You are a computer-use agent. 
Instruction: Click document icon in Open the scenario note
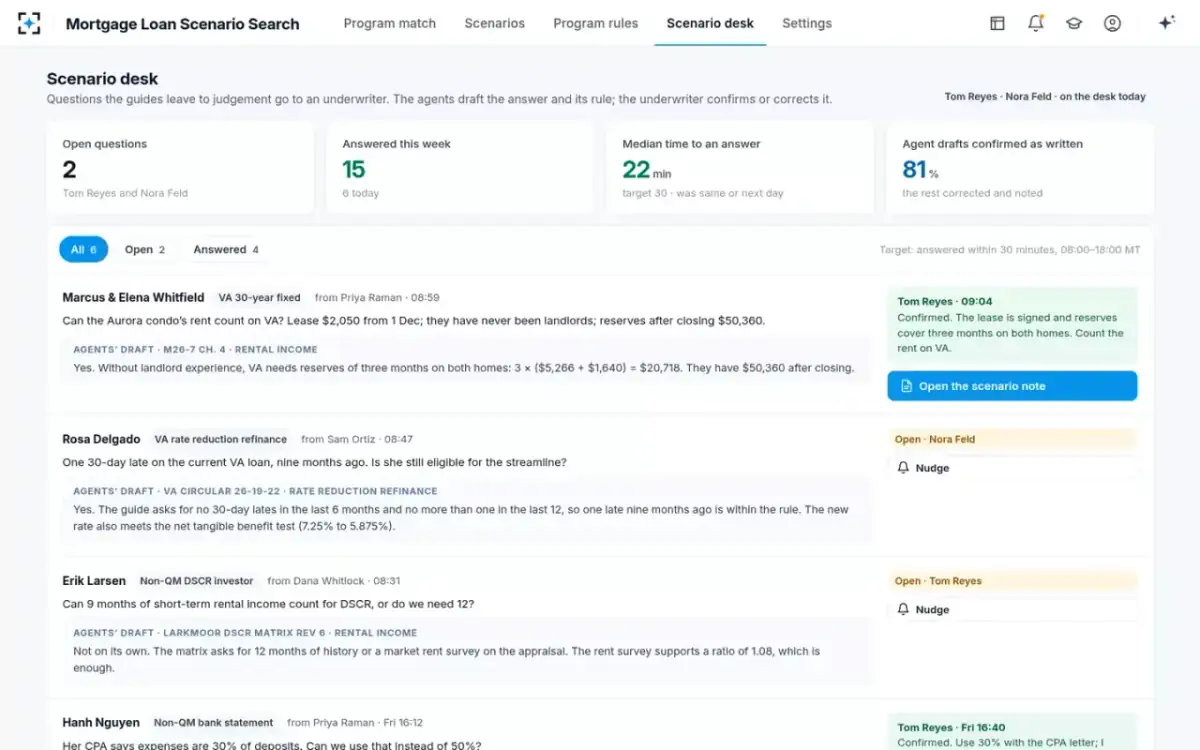pos(906,386)
